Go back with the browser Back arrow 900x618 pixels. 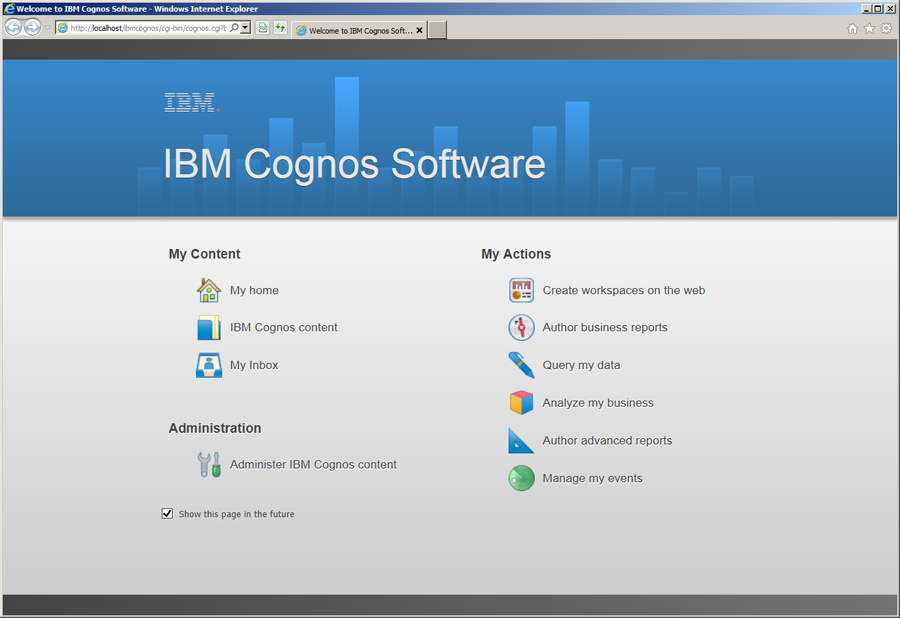point(13,28)
